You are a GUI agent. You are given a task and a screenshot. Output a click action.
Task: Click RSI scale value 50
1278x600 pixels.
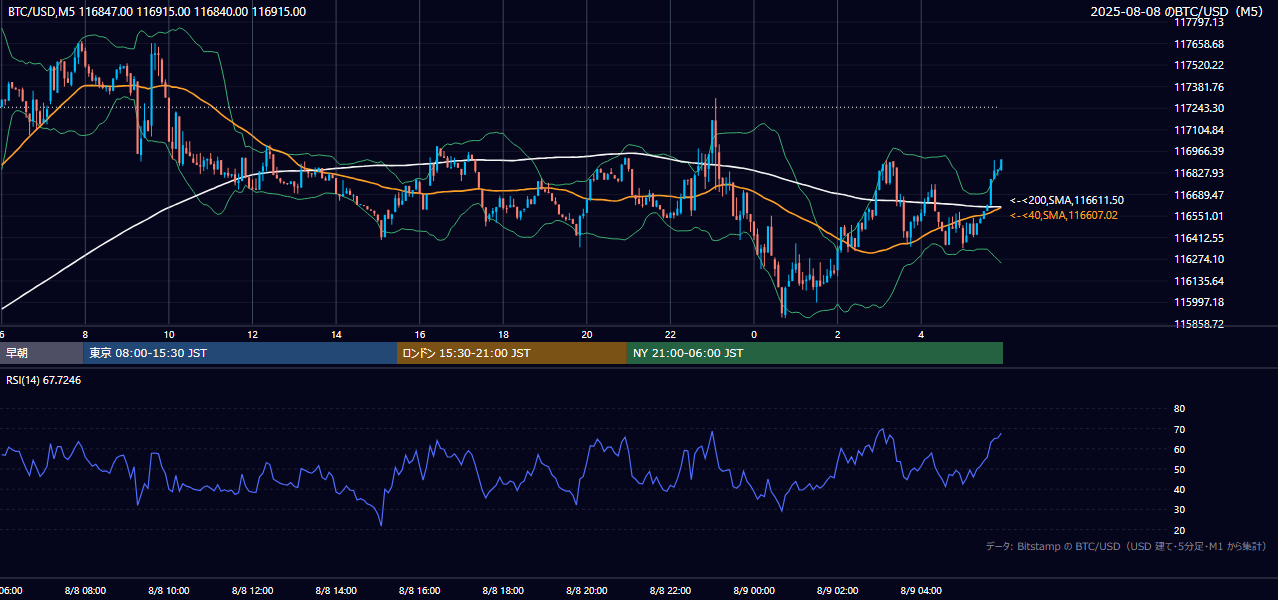pyautogui.click(x=1179, y=469)
